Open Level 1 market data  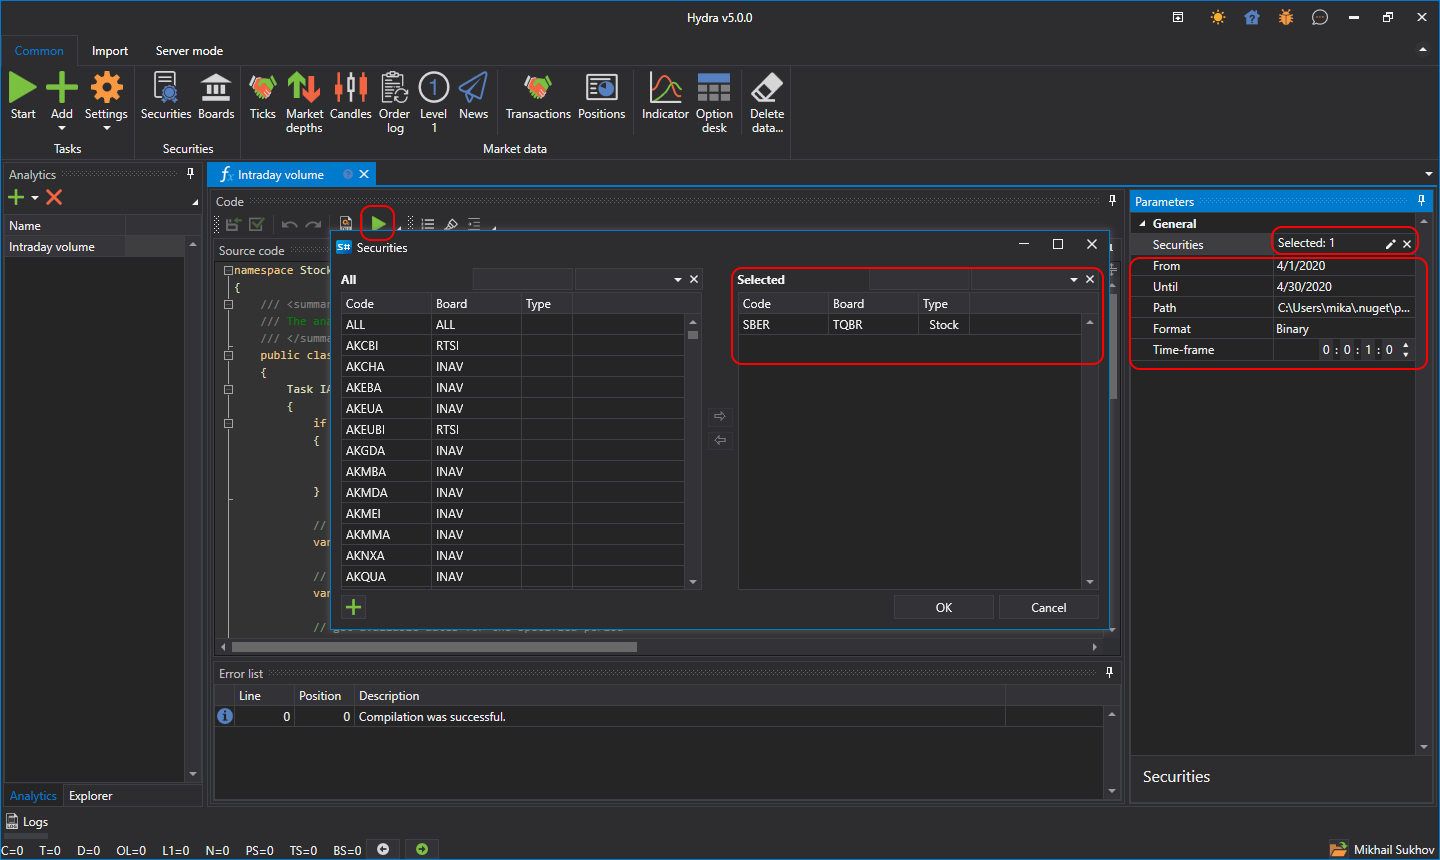[x=434, y=102]
